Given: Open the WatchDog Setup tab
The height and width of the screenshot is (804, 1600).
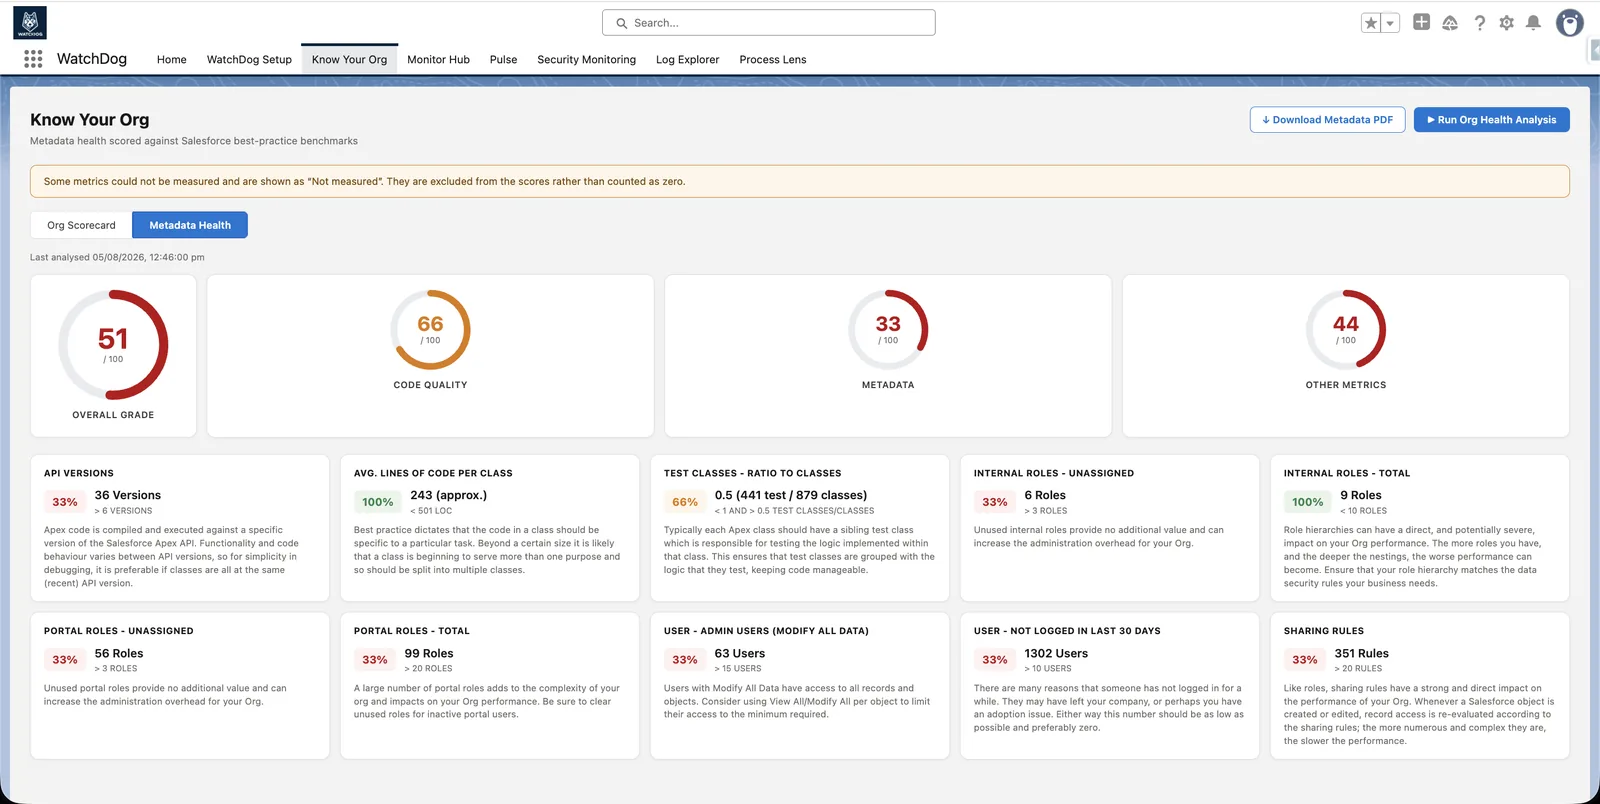Looking at the screenshot, I should pos(249,59).
